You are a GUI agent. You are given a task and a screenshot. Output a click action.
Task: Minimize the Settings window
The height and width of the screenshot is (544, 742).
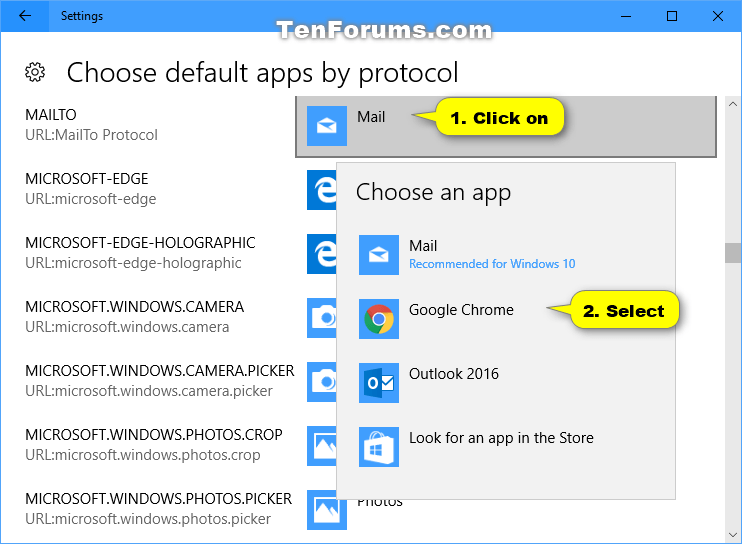[x=626, y=16]
